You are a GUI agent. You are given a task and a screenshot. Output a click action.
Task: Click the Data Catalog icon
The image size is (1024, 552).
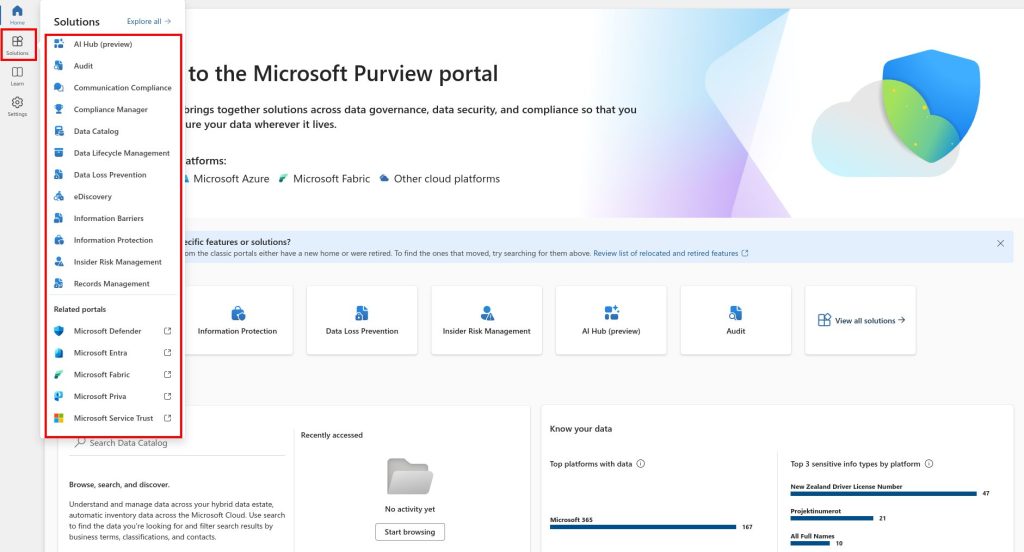click(x=59, y=131)
